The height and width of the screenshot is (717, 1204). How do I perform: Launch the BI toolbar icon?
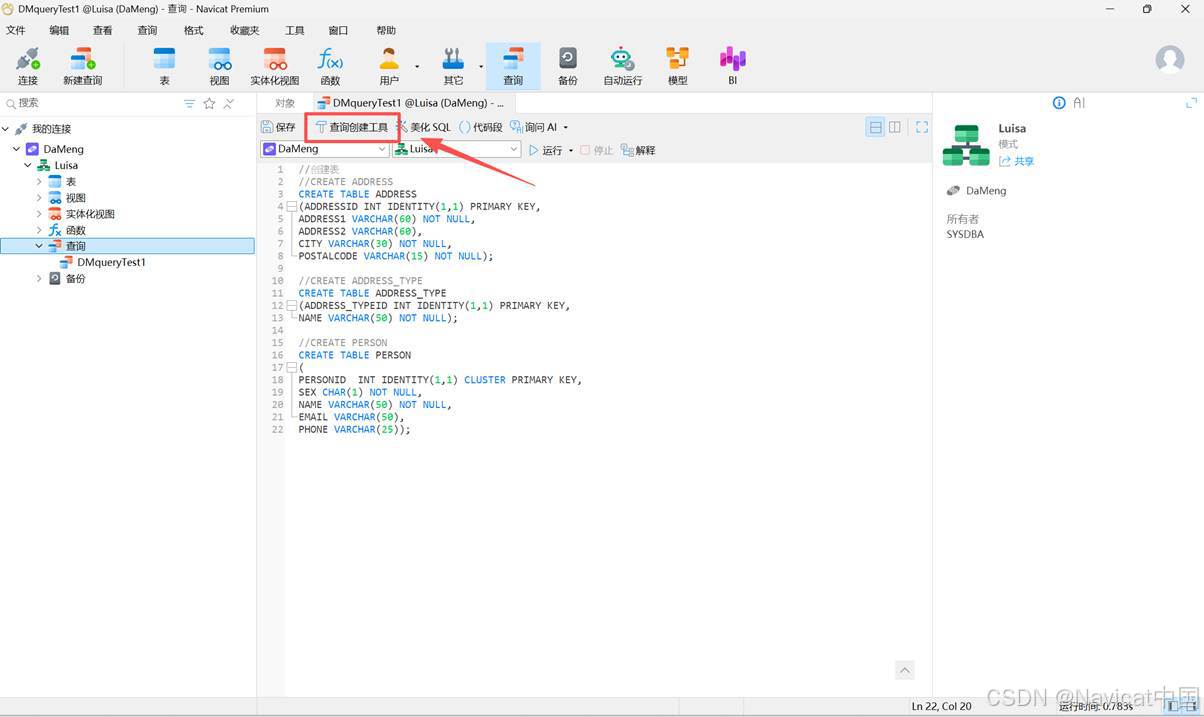coord(732,66)
